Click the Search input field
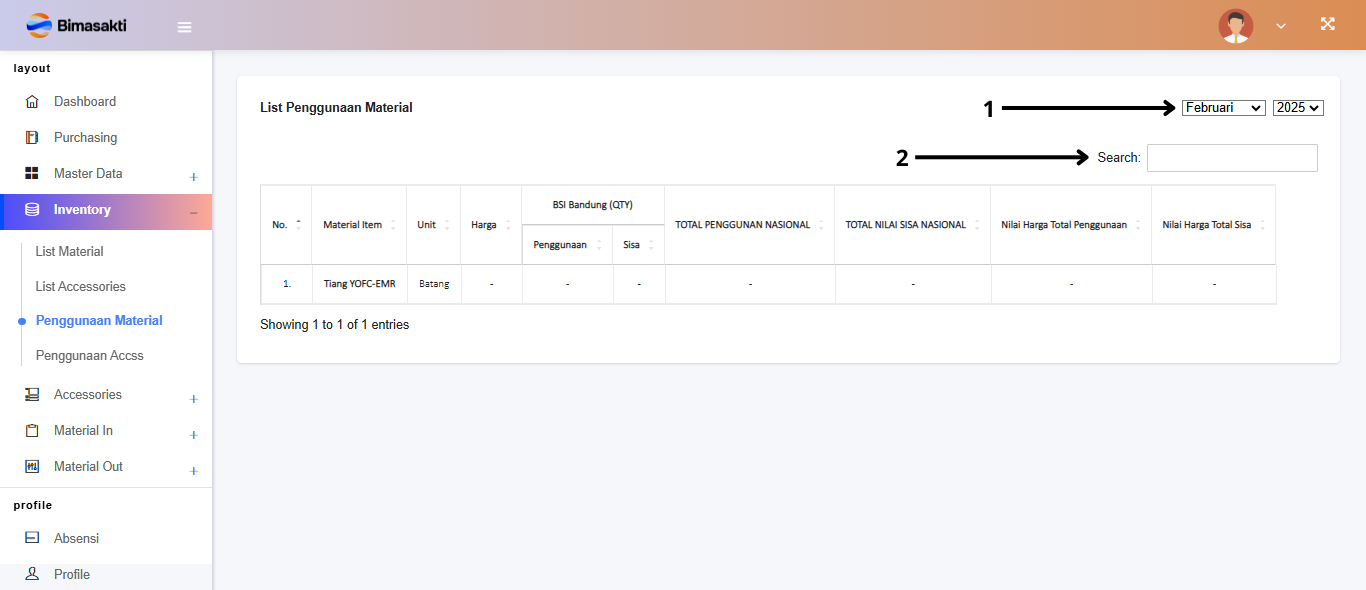The image size is (1366, 590). pyautogui.click(x=1231, y=158)
